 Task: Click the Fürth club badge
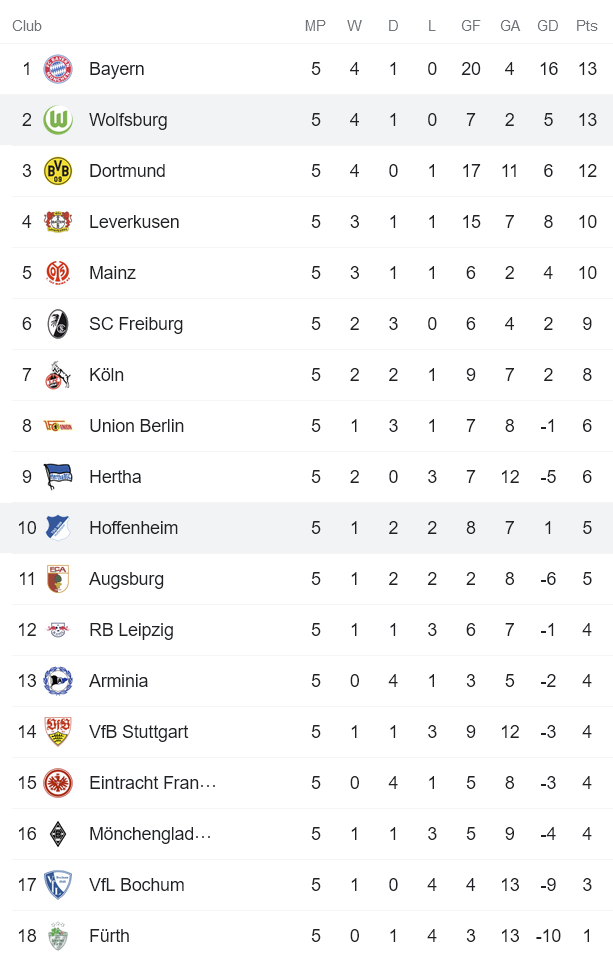pyautogui.click(x=58, y=936)
